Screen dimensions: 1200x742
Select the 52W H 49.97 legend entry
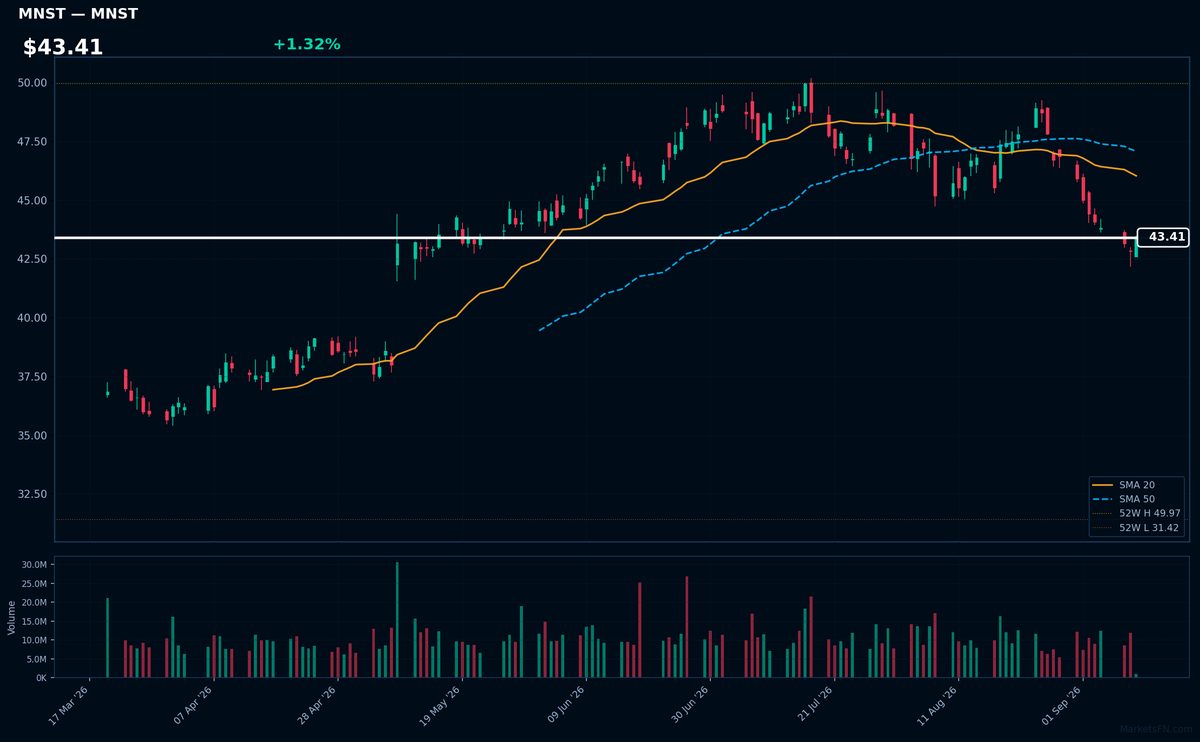tap(1136, 513)
